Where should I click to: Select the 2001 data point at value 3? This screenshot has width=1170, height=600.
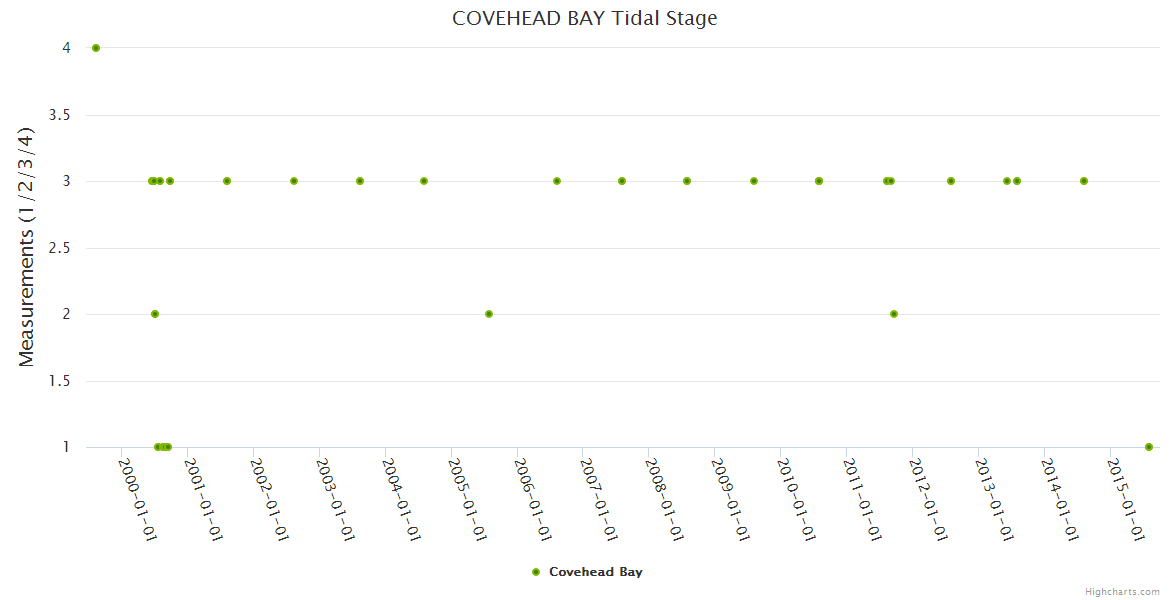tap(227, 181)
